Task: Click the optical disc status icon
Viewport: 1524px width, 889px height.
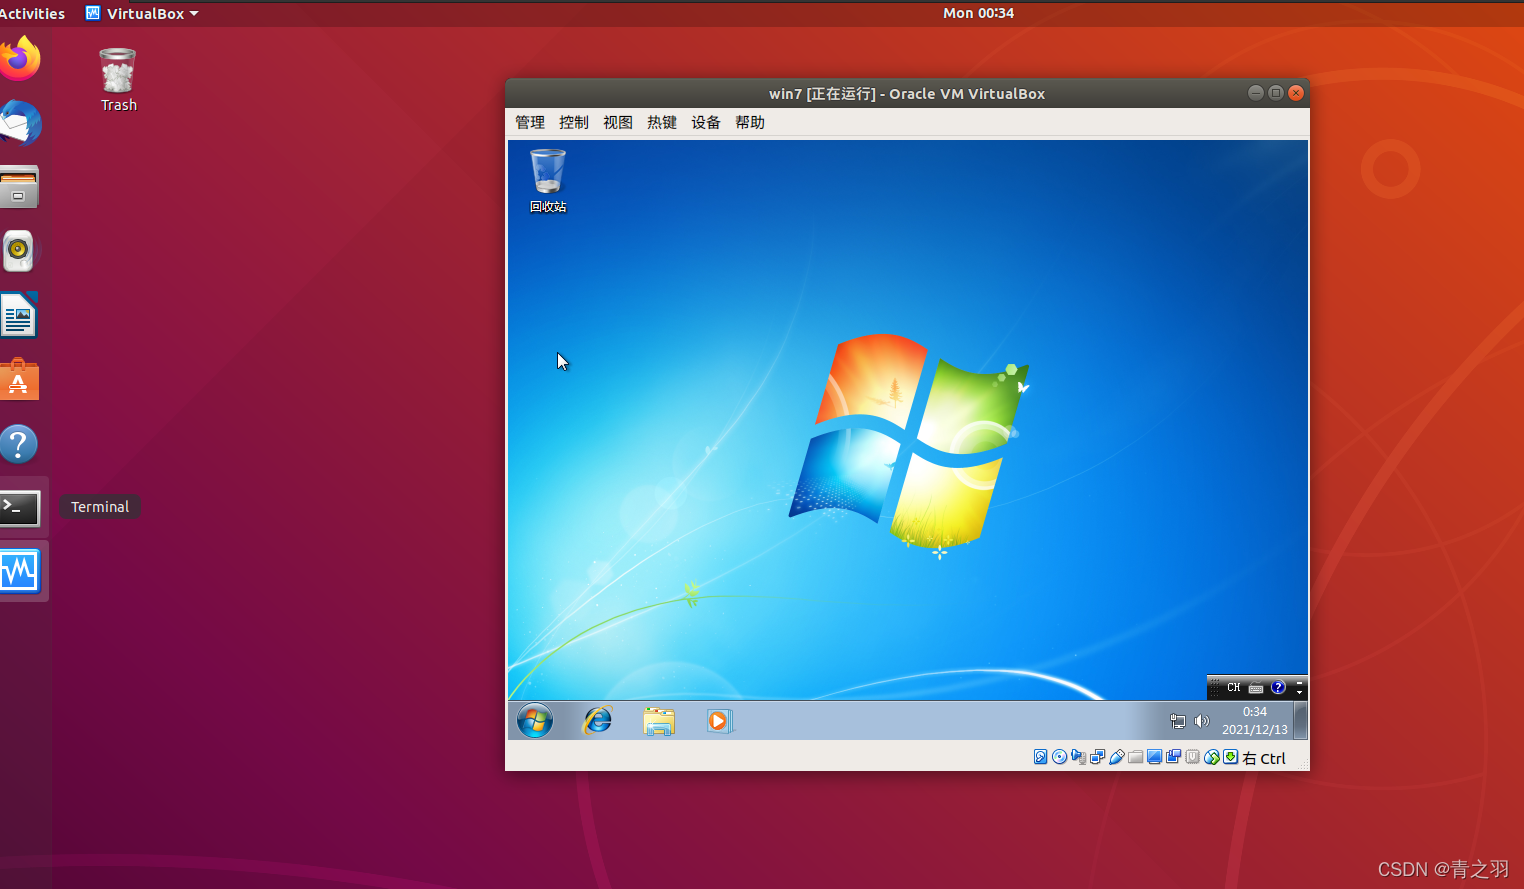Action: 1060,757
